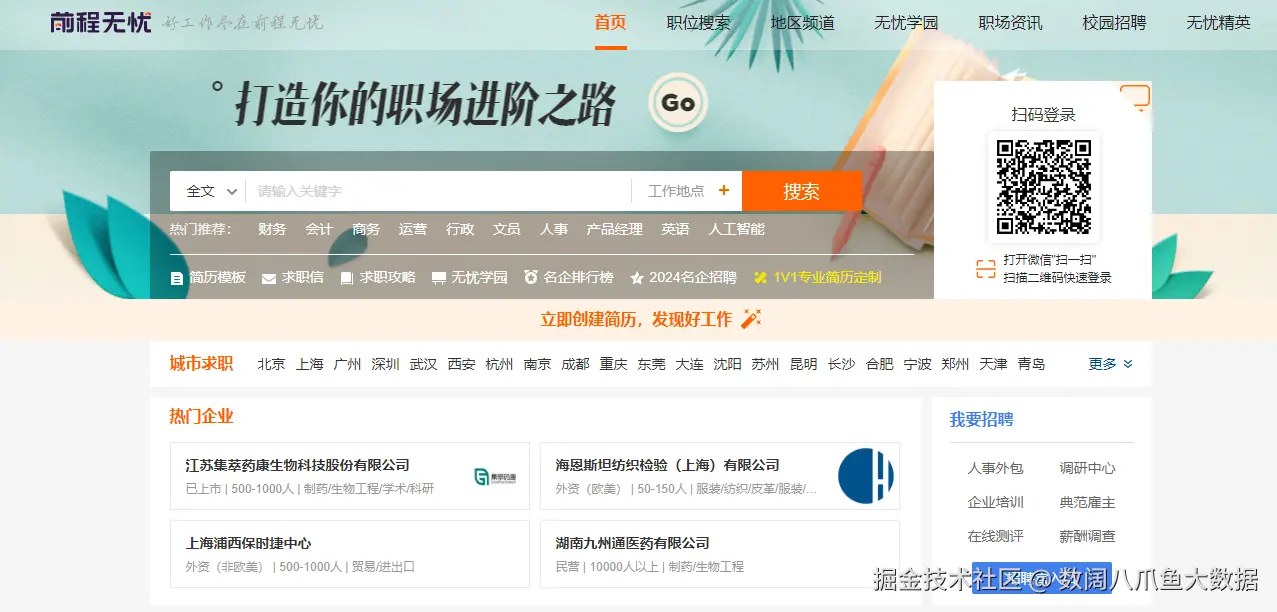1277x612 pixels.
Task: Click the 我要招聘 heading
Action: click(x=981, y=420)
